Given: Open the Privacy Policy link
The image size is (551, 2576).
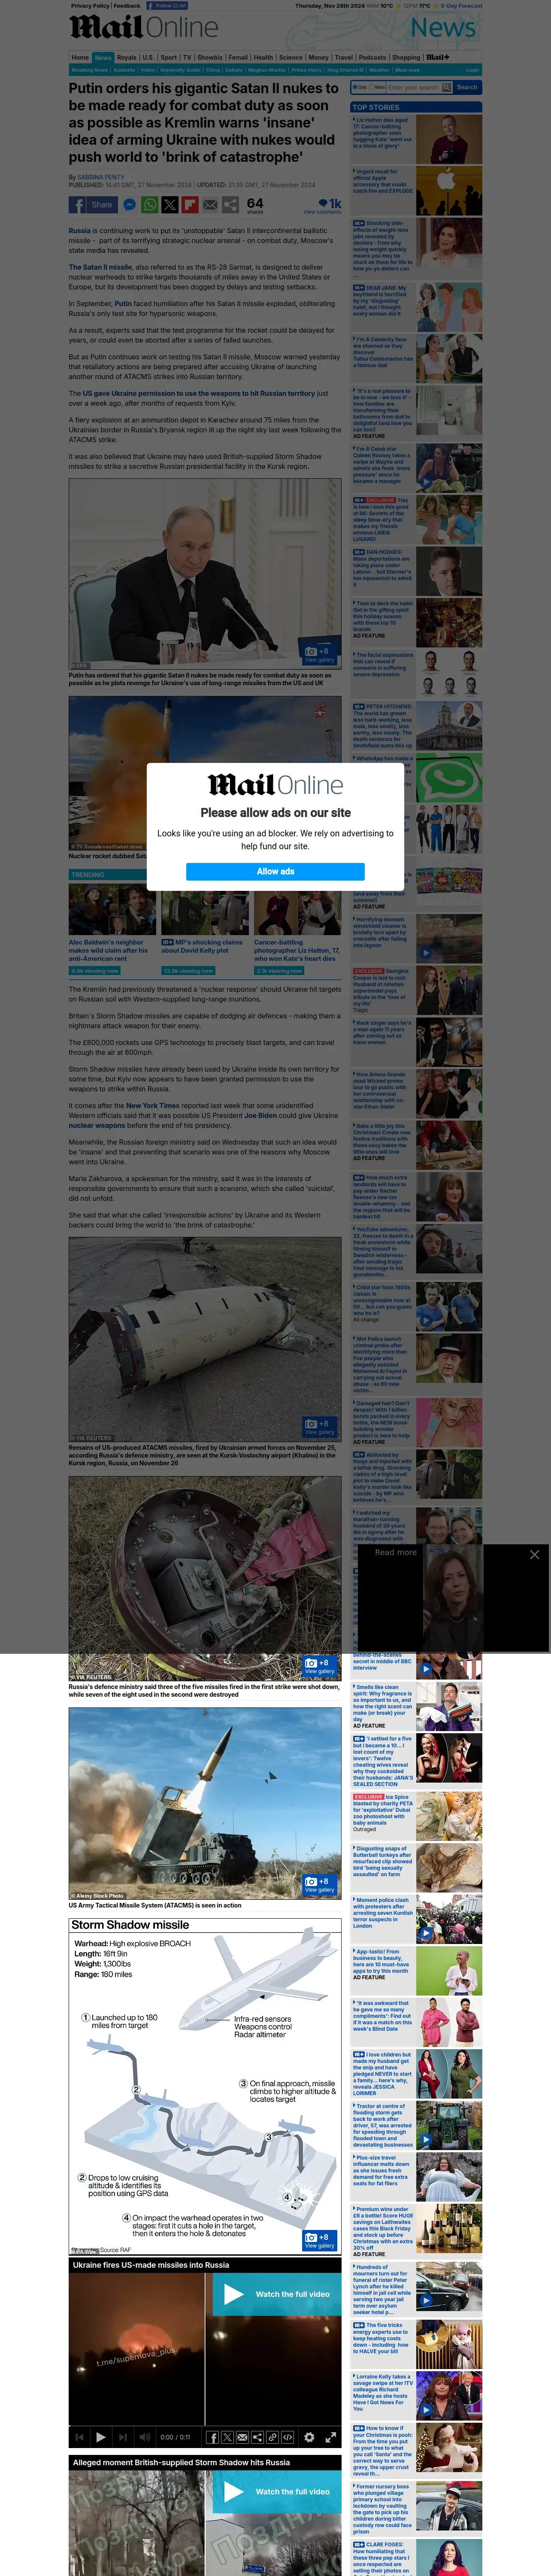Looking at the screenshot, I should pos(90,6).
